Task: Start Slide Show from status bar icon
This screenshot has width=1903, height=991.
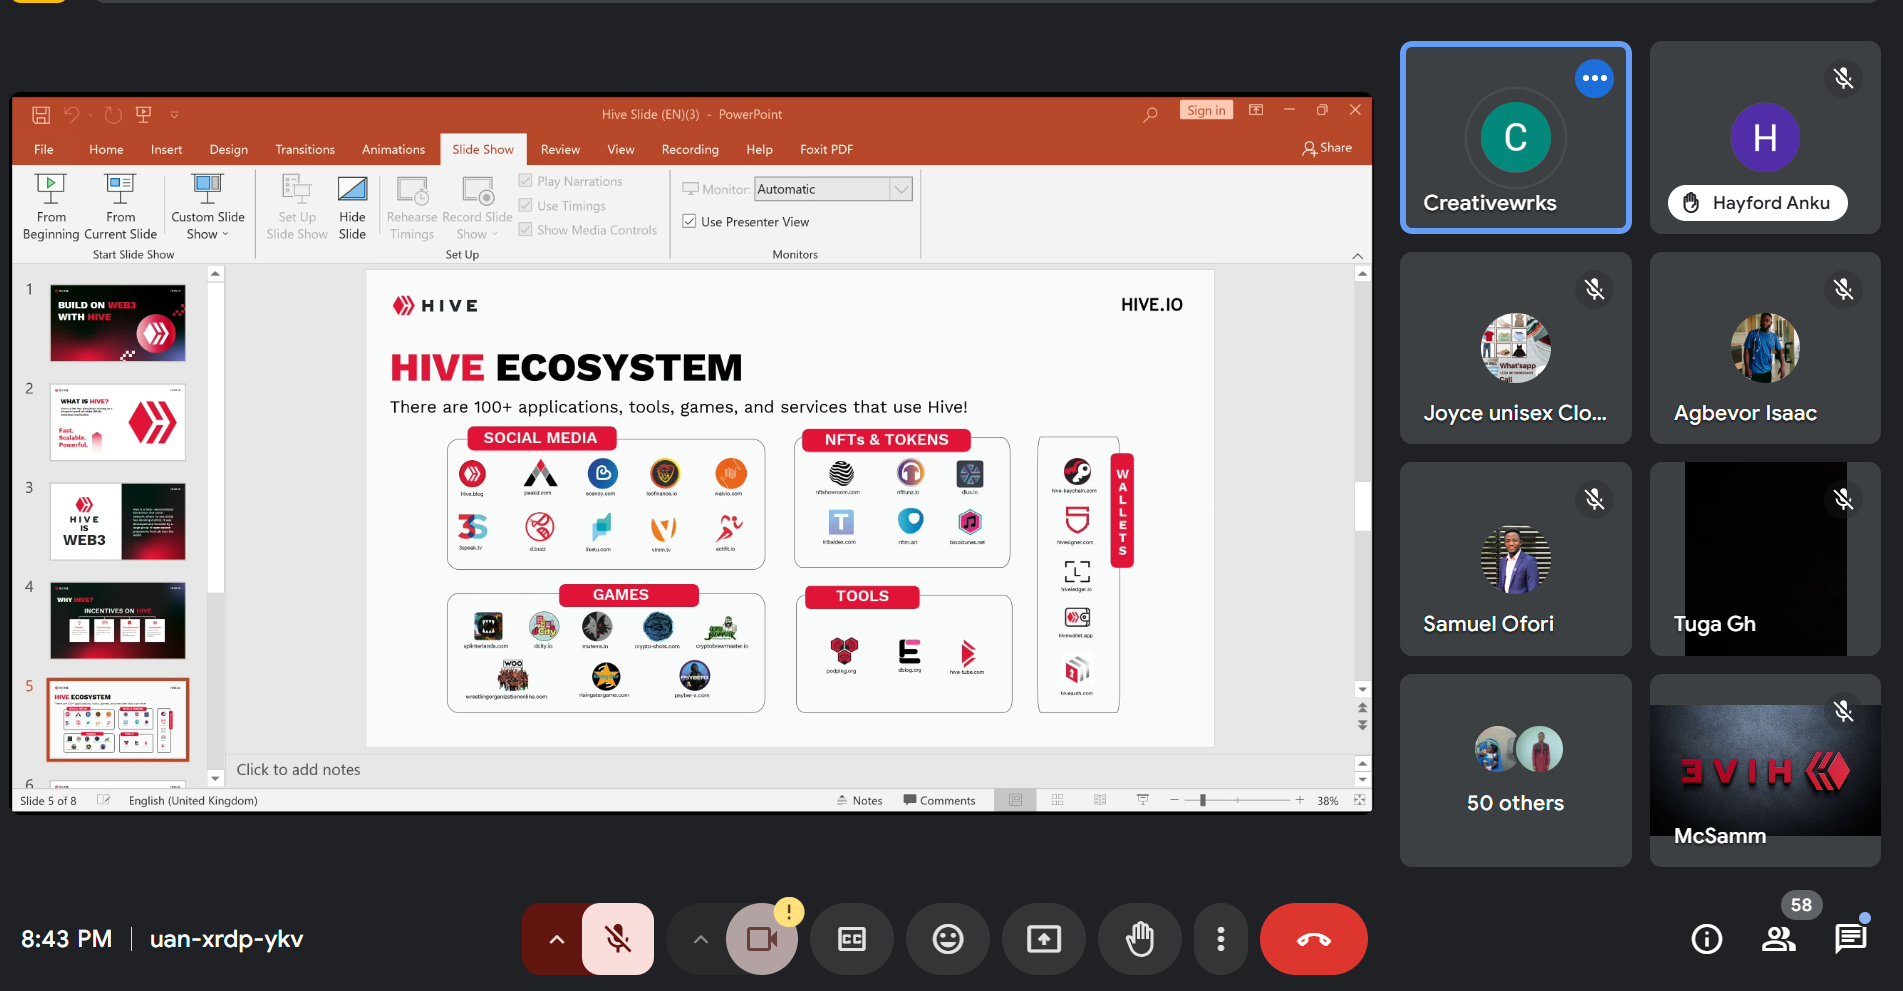Action: tap(1142, 800)
